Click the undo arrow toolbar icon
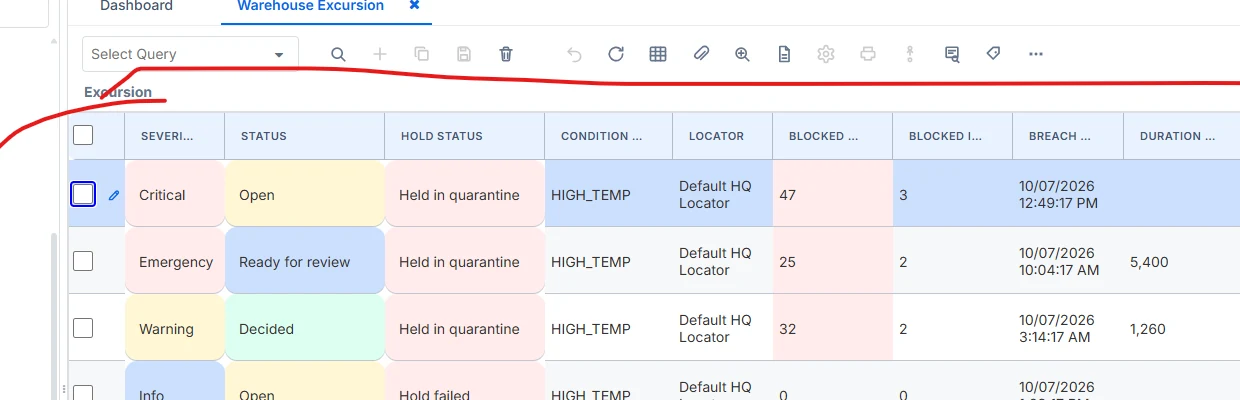Viewport: 1240px width, 400px height. 574,54
